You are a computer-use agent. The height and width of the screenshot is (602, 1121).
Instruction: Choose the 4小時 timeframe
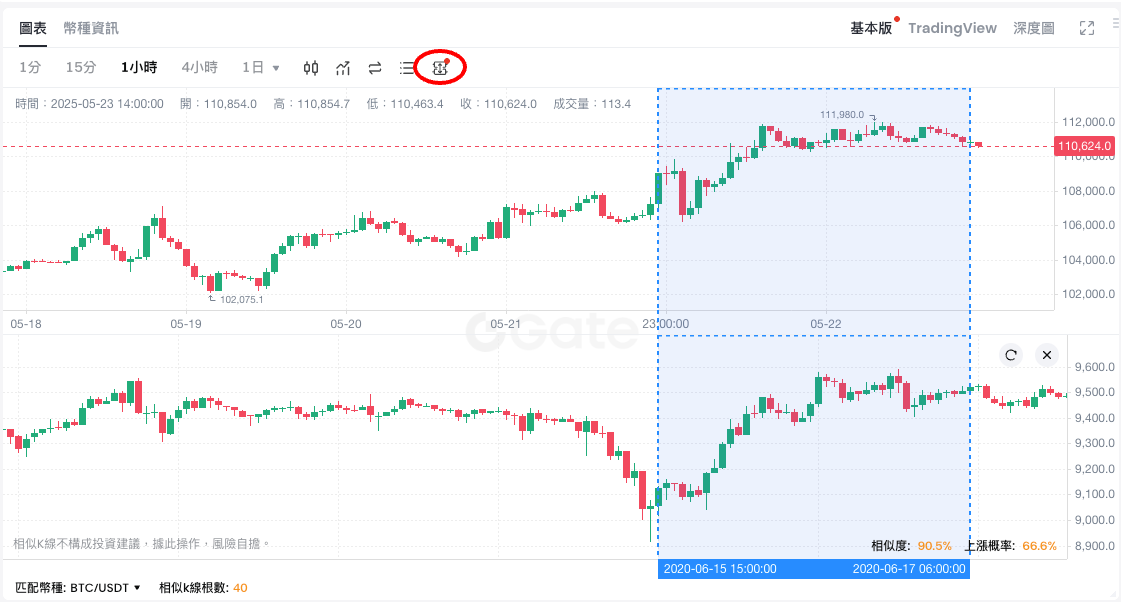pos(199,68)
